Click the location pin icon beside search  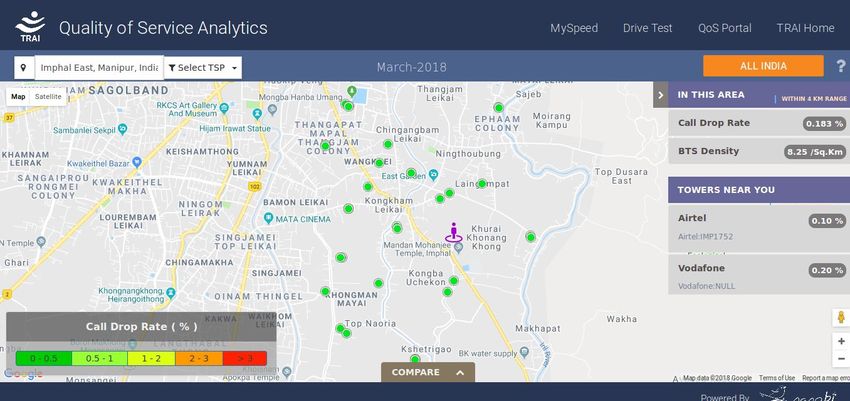tap(23, 68)
